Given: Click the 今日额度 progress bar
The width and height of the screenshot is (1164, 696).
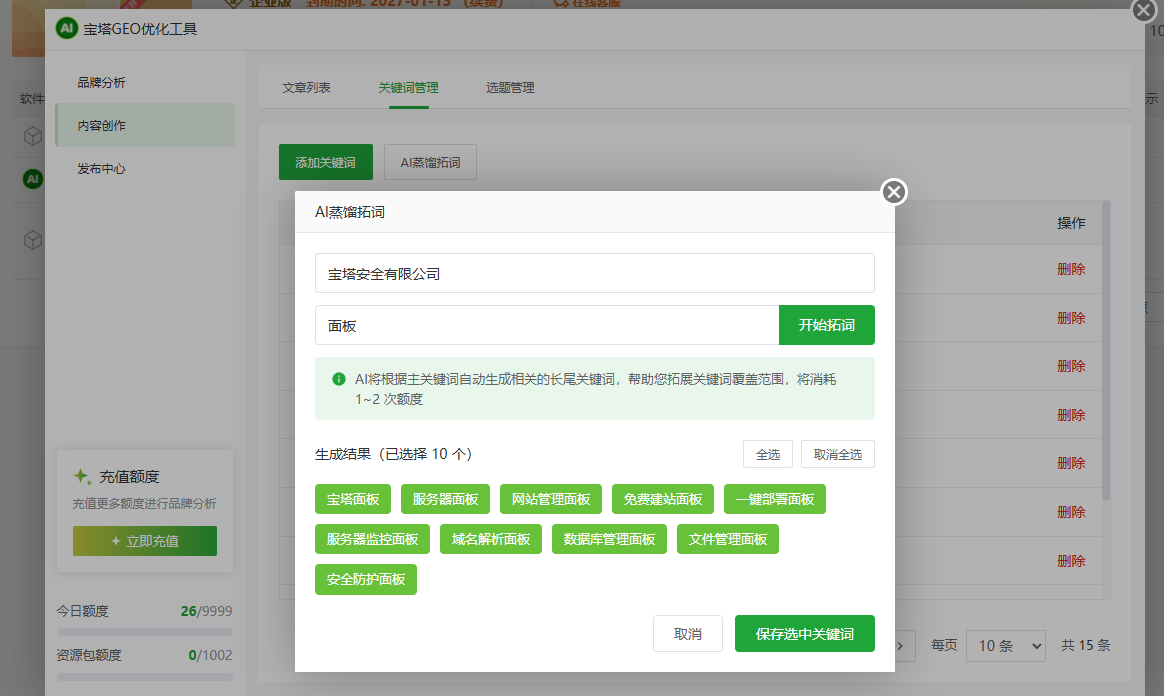Looking at the screenshot, I should coord(144,630).
